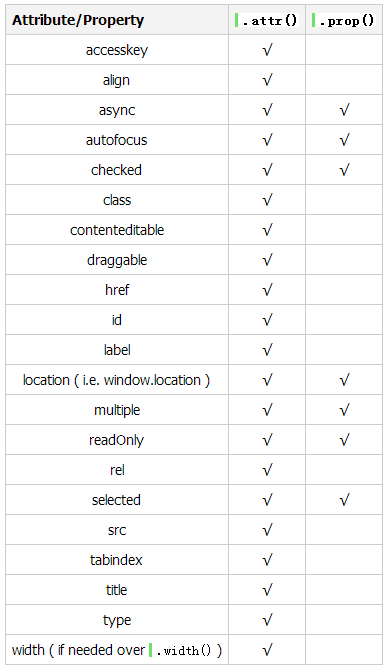Click the readOnly .prop() checkmark

(344, 440)
